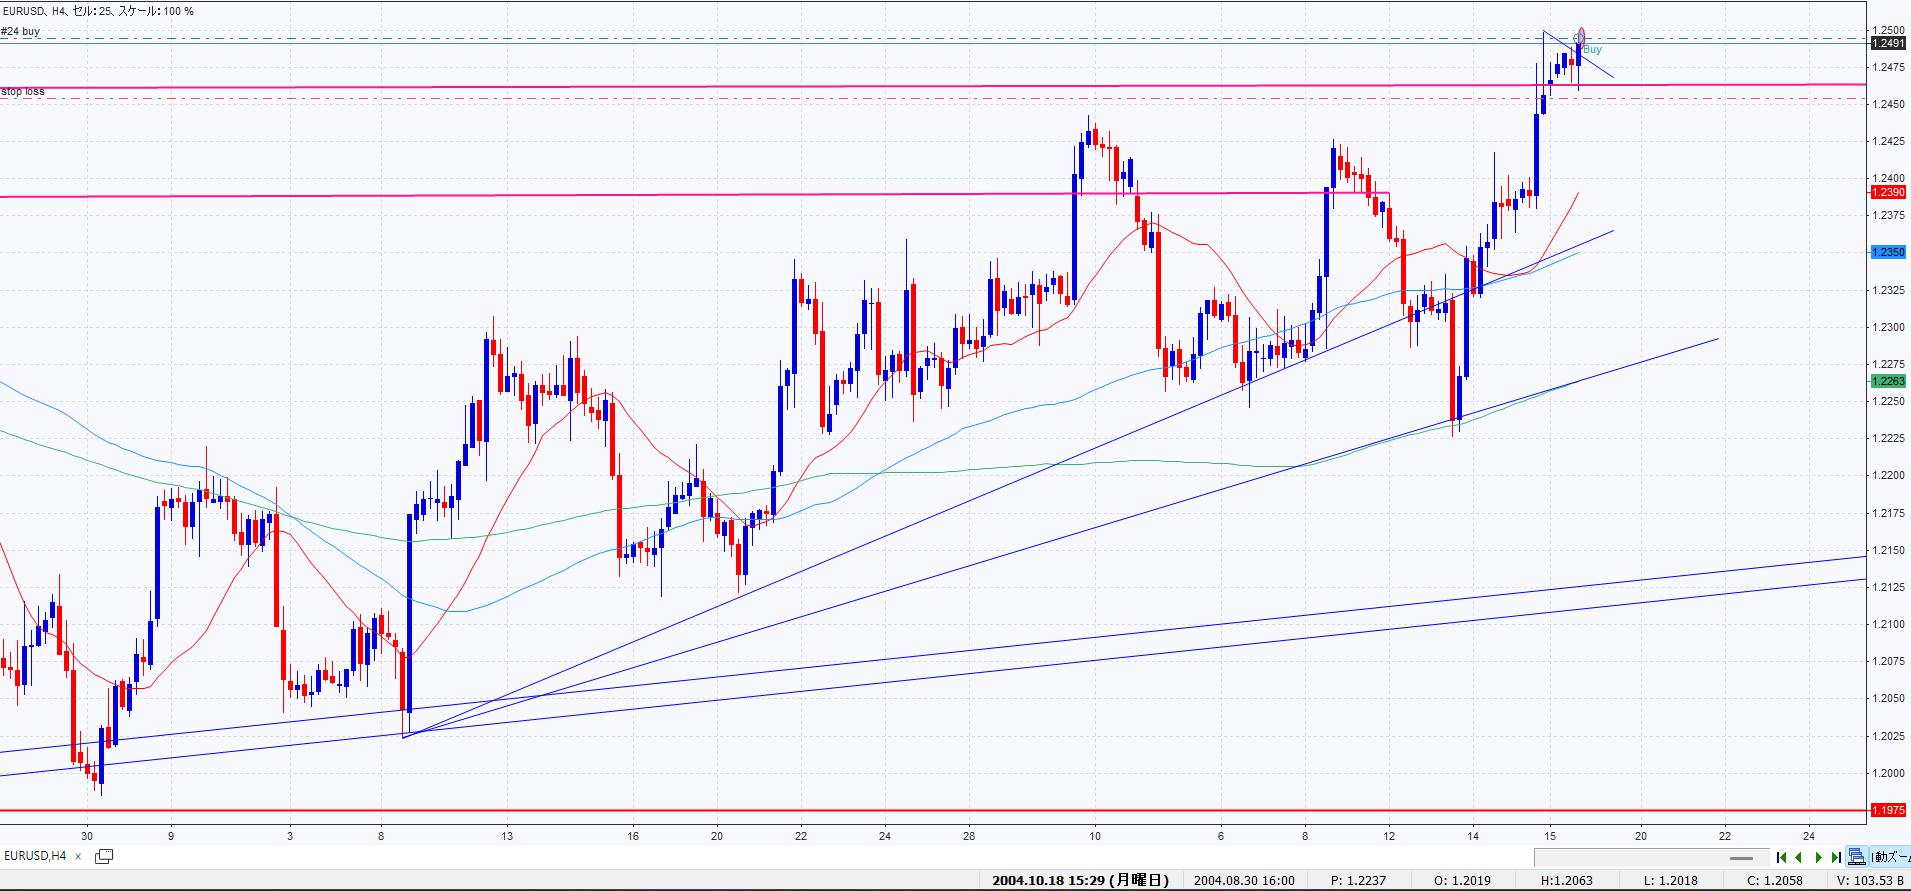This screenshot has height=891, width=1911.
Task: Select the #24 buy order line label
Action: point(21,32)
